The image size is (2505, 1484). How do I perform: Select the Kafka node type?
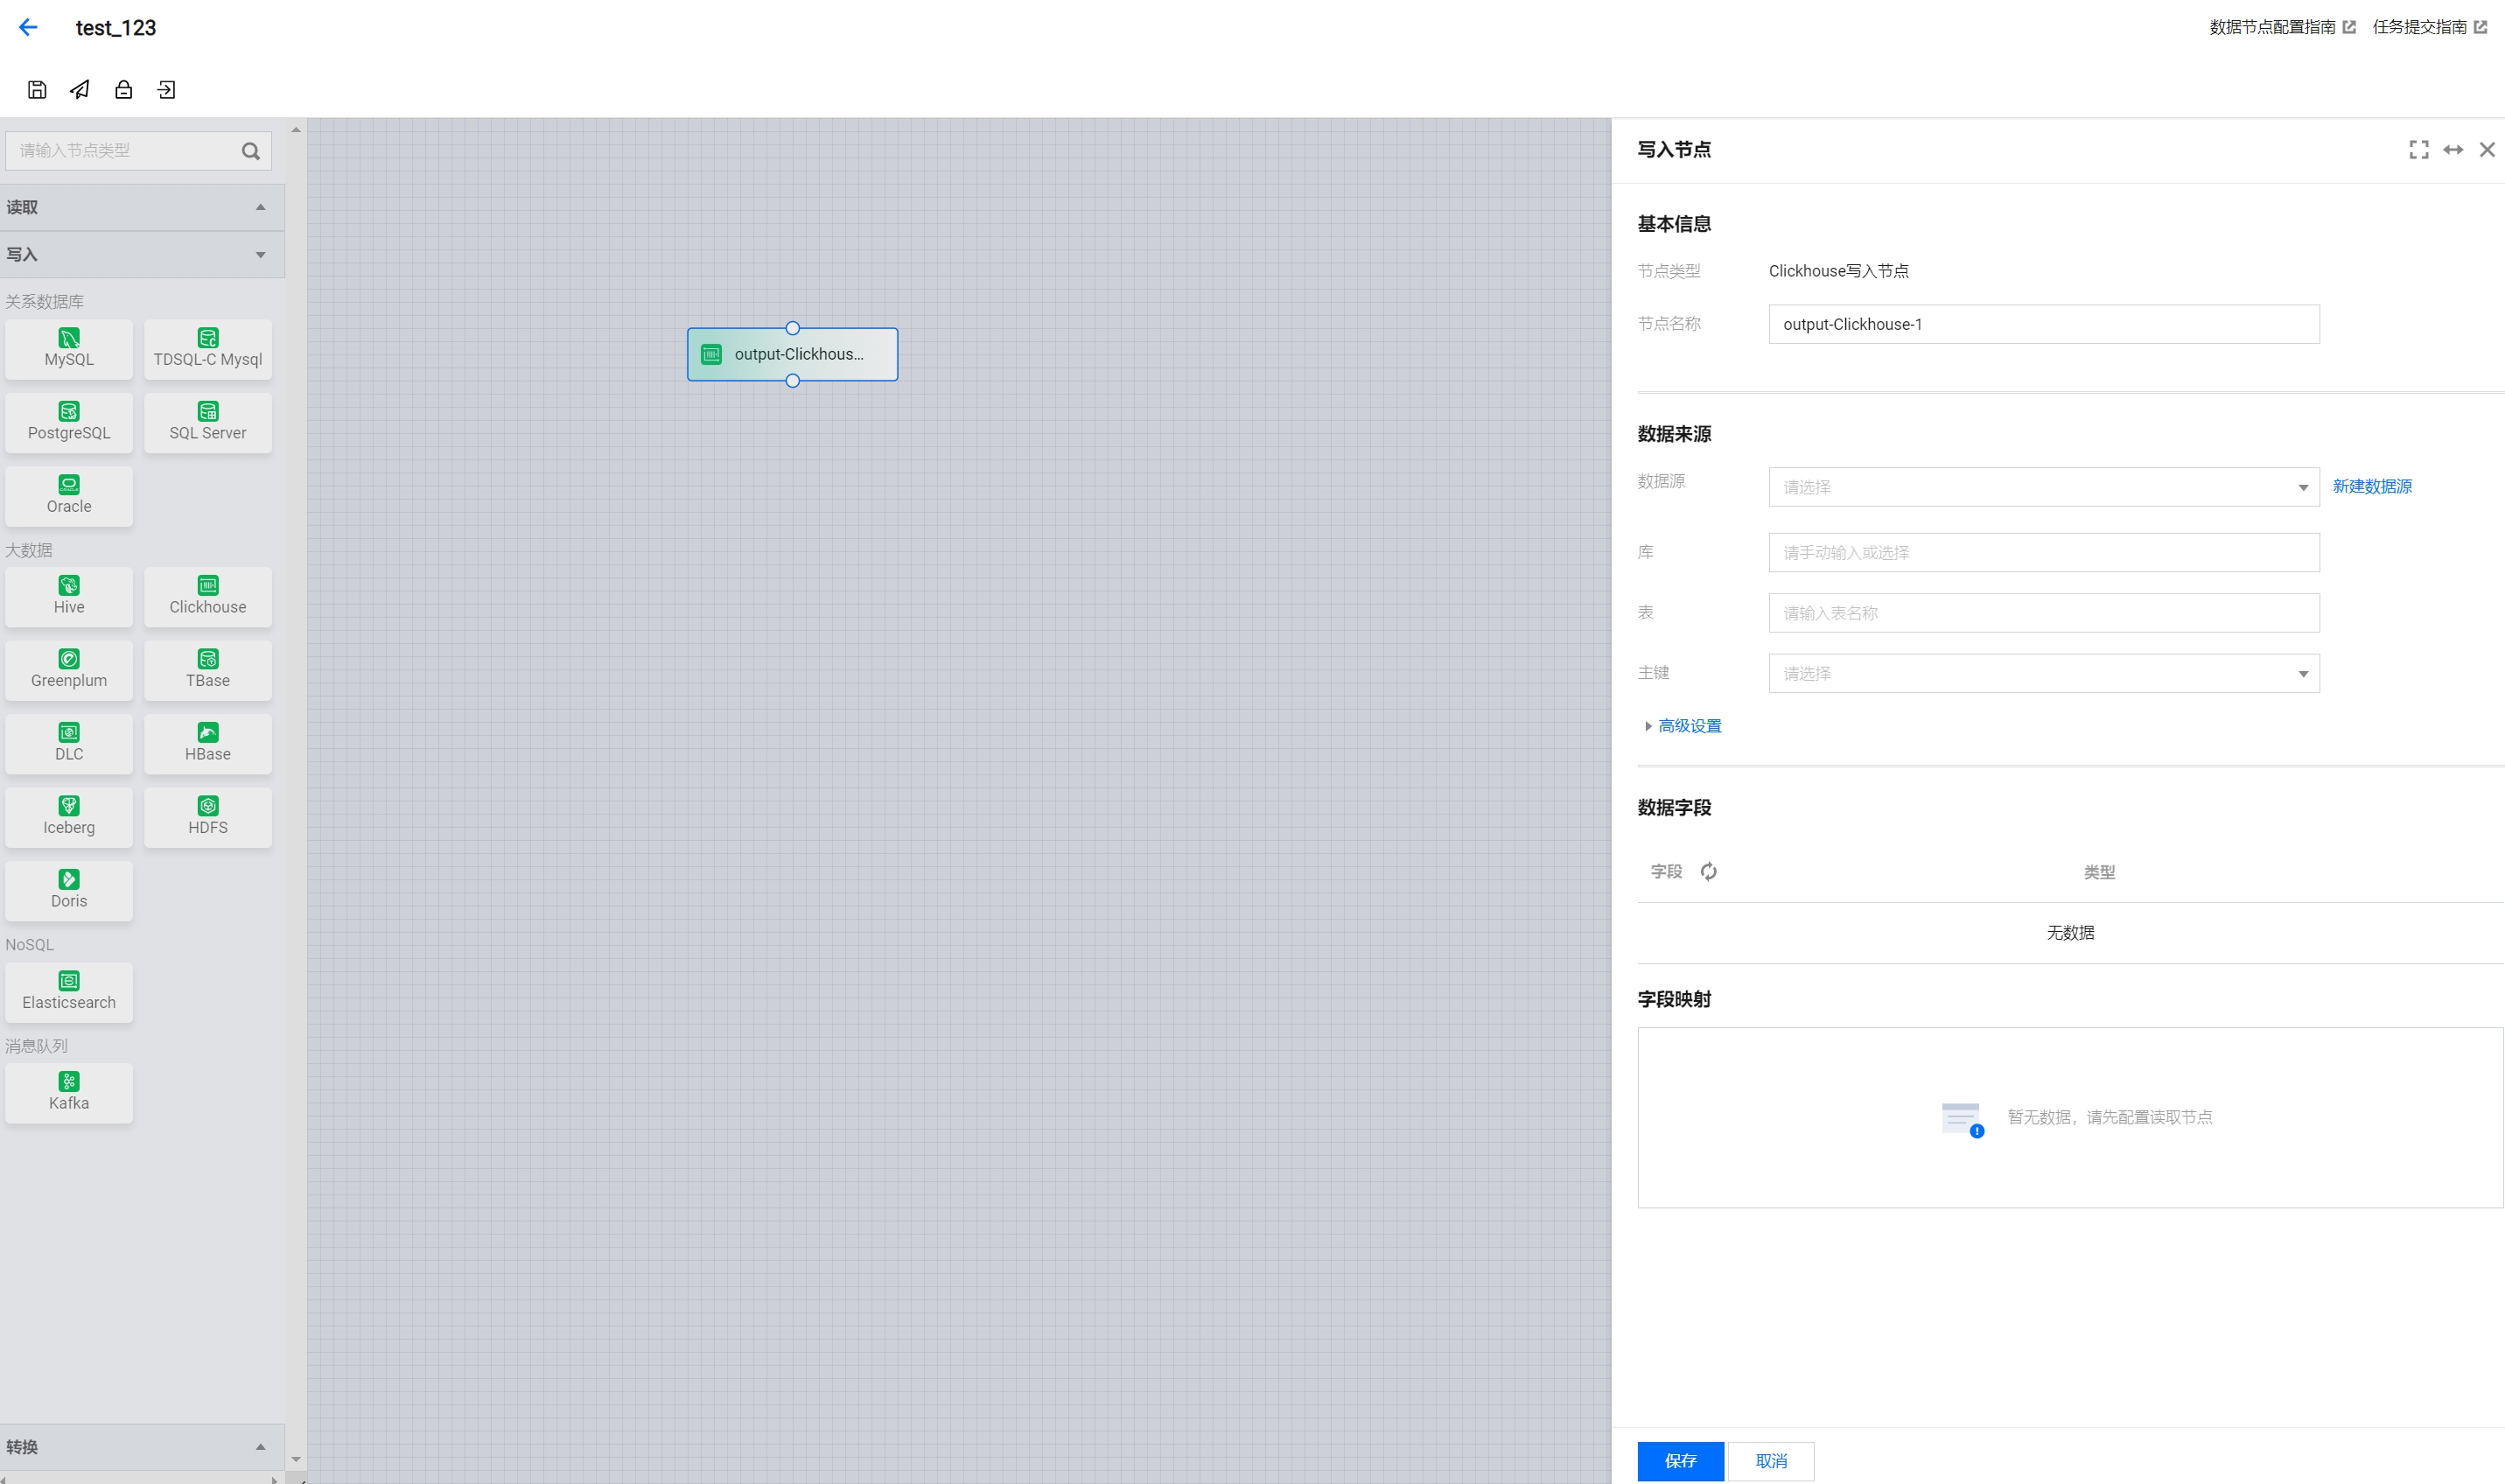(69, 1092)
